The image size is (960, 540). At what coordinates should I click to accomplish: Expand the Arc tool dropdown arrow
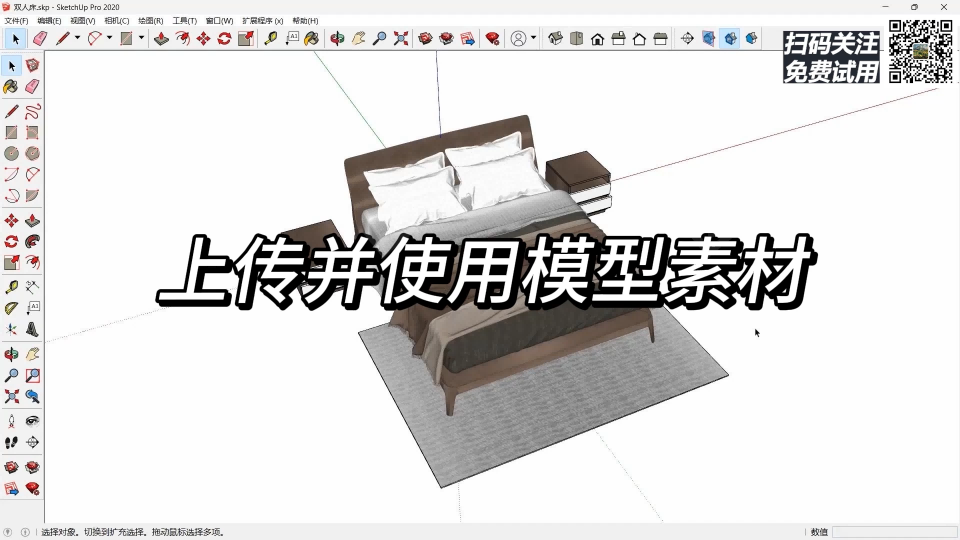pos(109,38)
